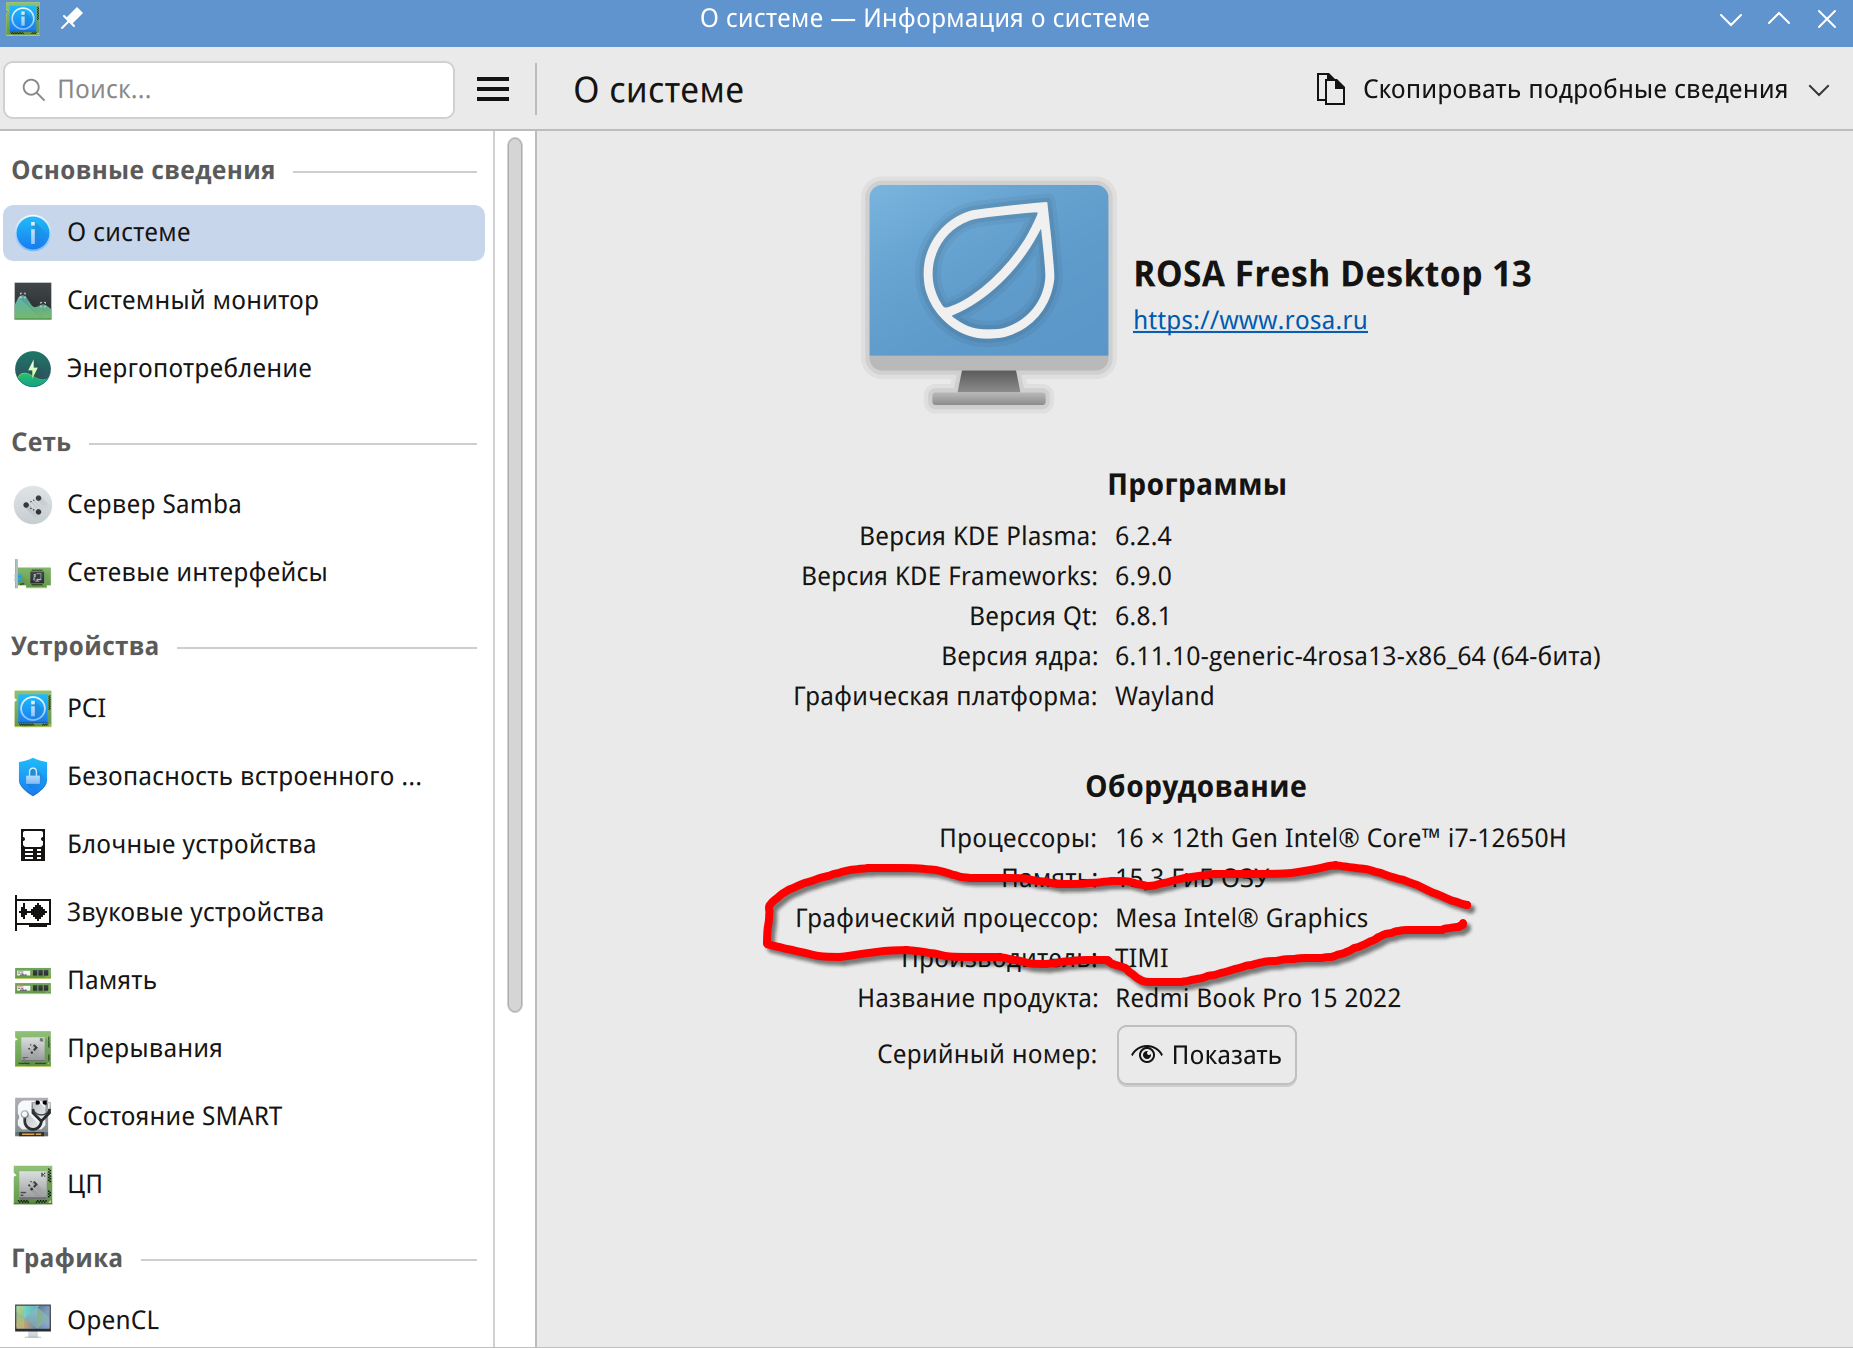Click the i7-12650H processor value

click(x=1340, y=839)
